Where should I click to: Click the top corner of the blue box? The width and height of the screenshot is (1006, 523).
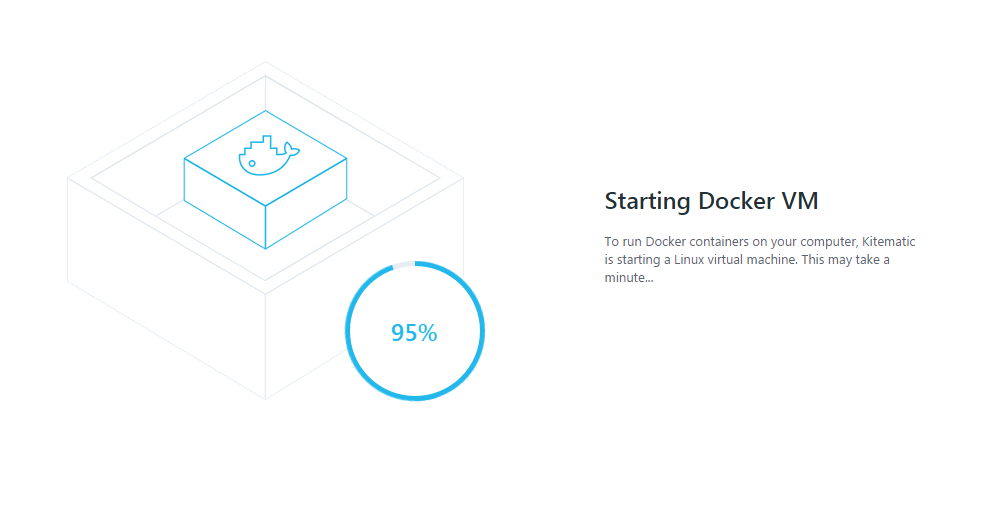pos(265,112)
